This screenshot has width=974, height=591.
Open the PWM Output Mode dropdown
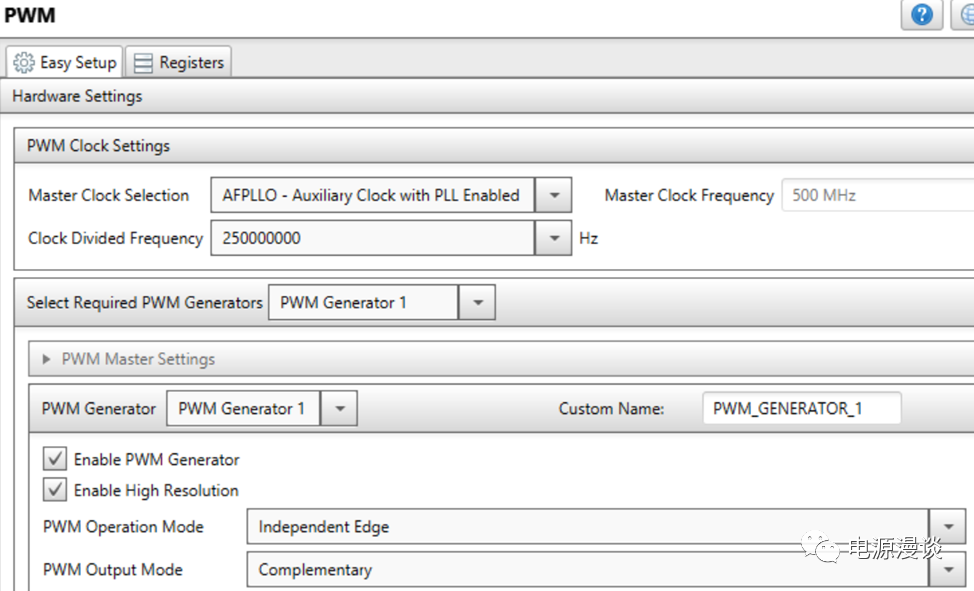(947, 570)
